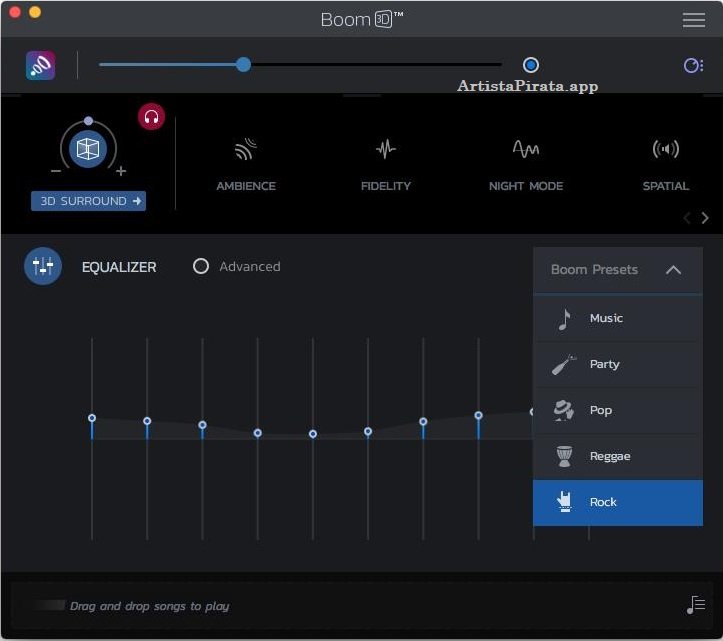Go to next effects page arrow
This screenshot has width=723, height=641.
[x=705, y=218]
